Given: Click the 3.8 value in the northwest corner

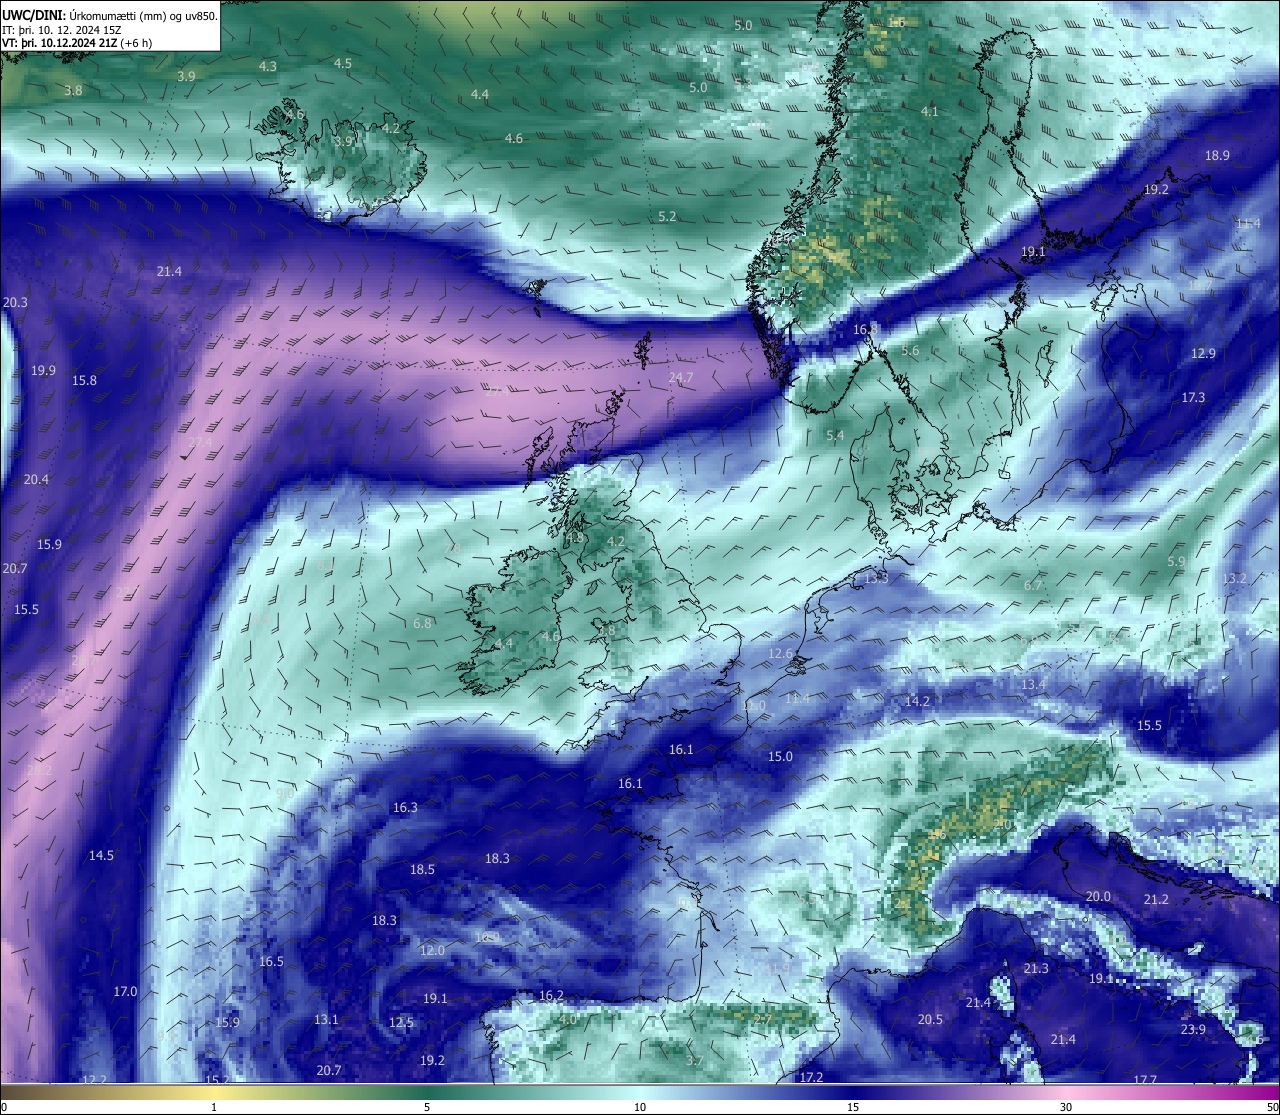Looking at the screenshot, I should (73, 91).
